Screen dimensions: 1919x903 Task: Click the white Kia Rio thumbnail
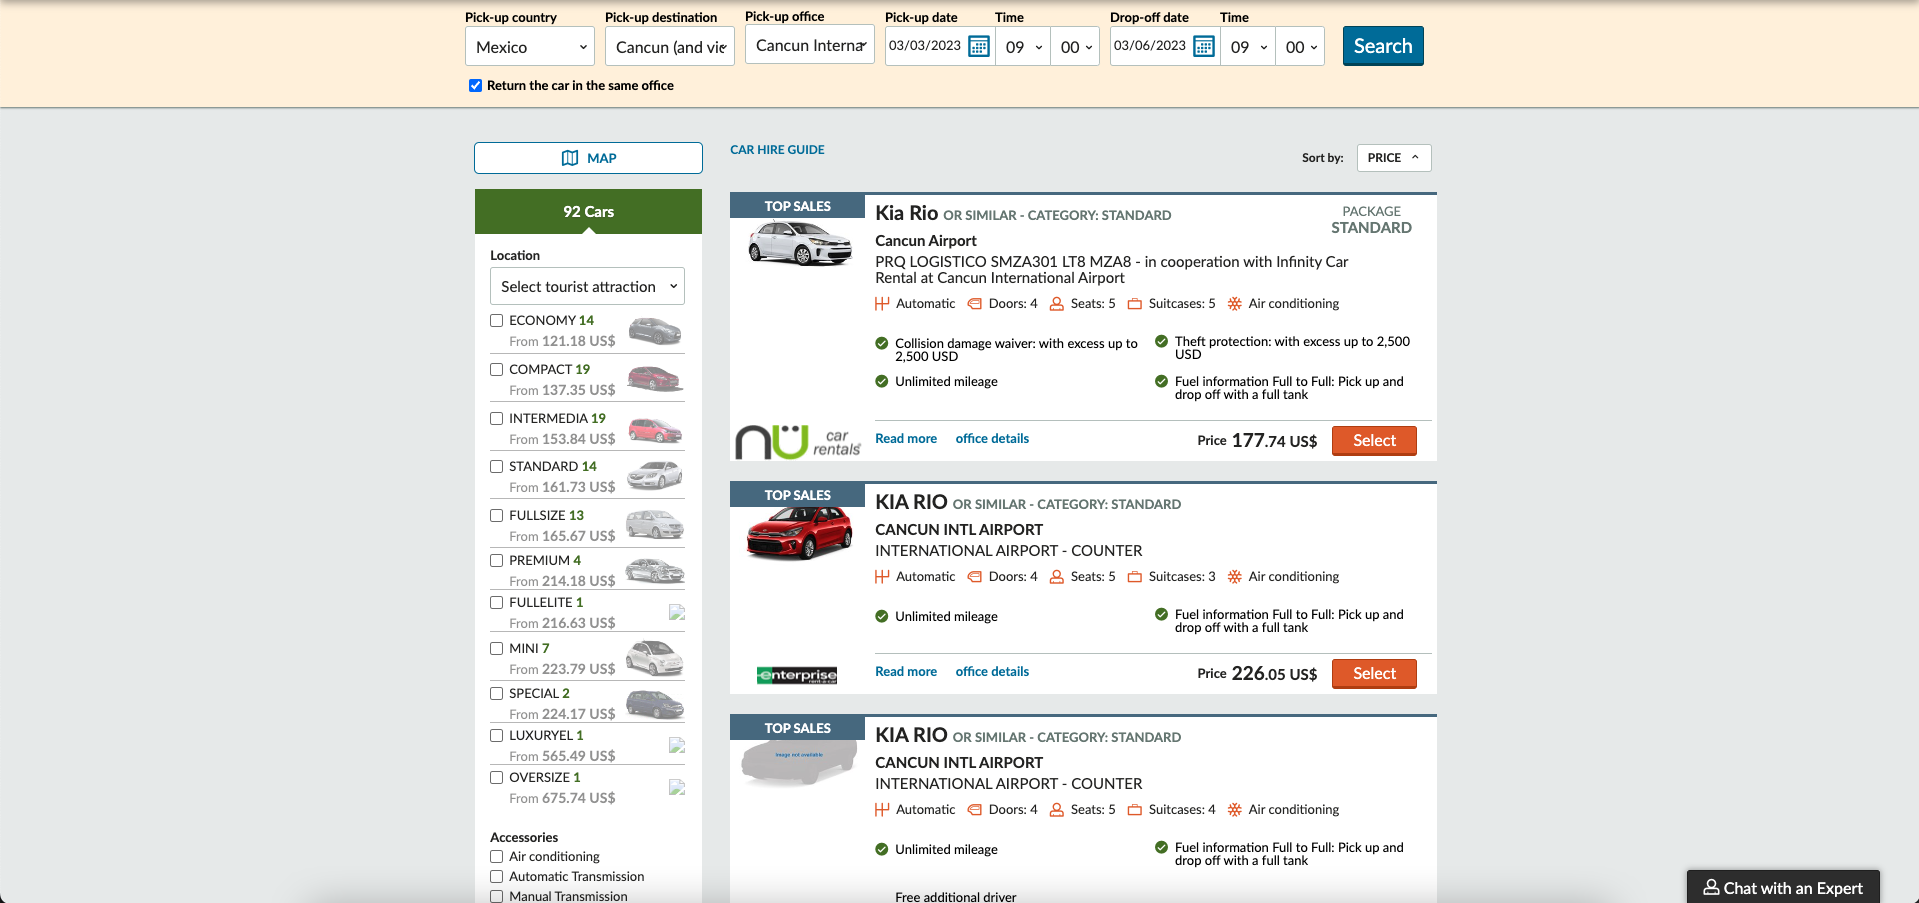coord(799,243)
